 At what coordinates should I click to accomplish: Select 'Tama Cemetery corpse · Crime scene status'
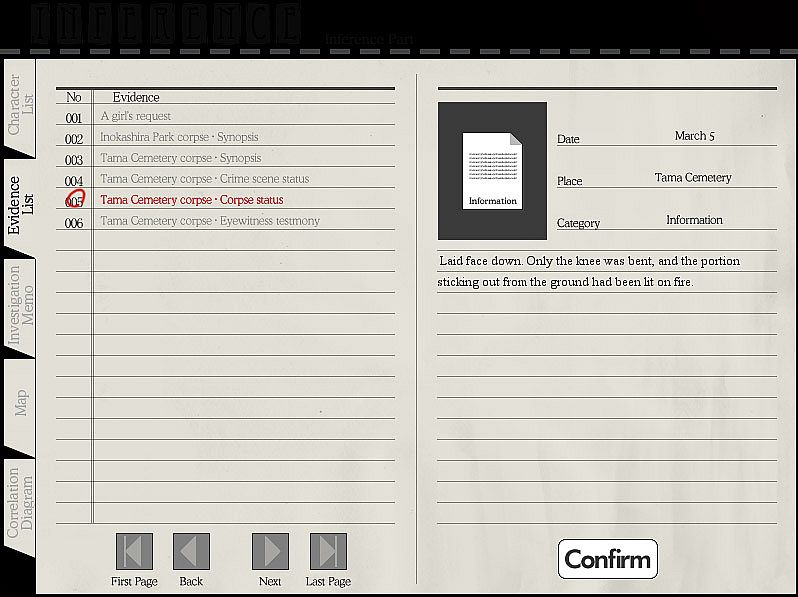205,179
